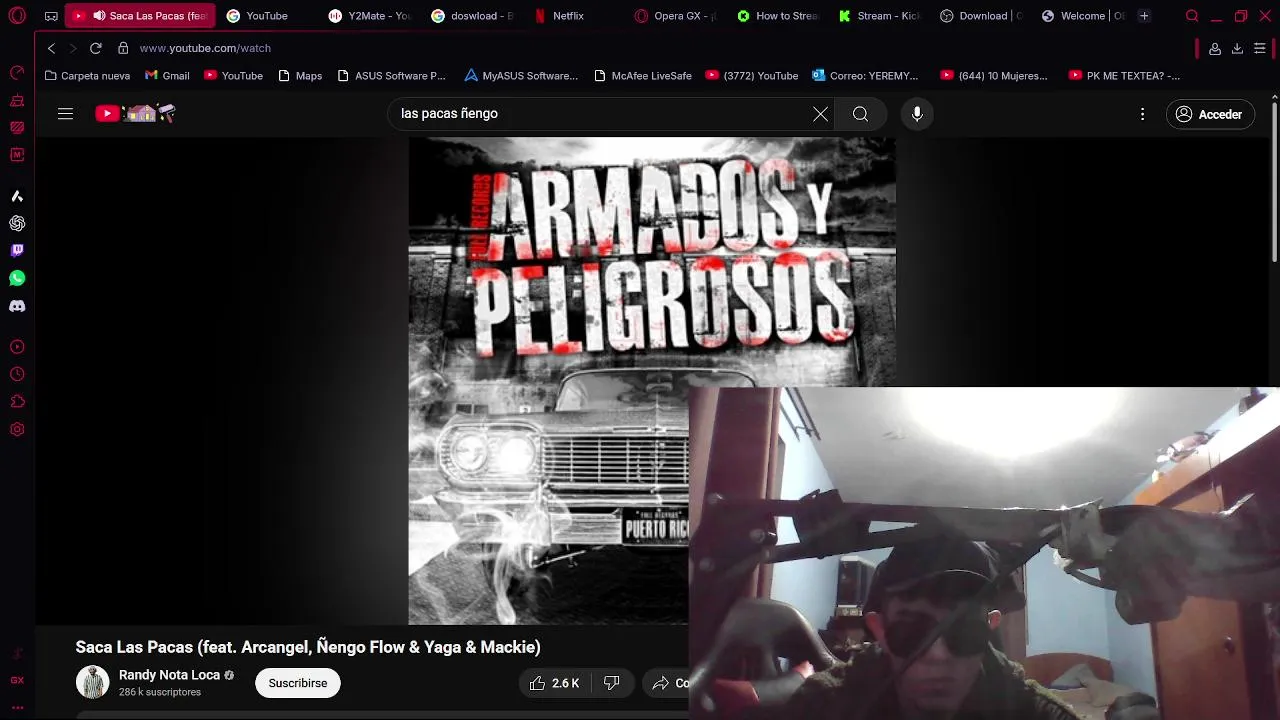Image resolution: width=1280 pixels, height=720 pixels.
Task: Open Discord icon in sidebar
Action: pyautogui.click(x=17, y=306)
